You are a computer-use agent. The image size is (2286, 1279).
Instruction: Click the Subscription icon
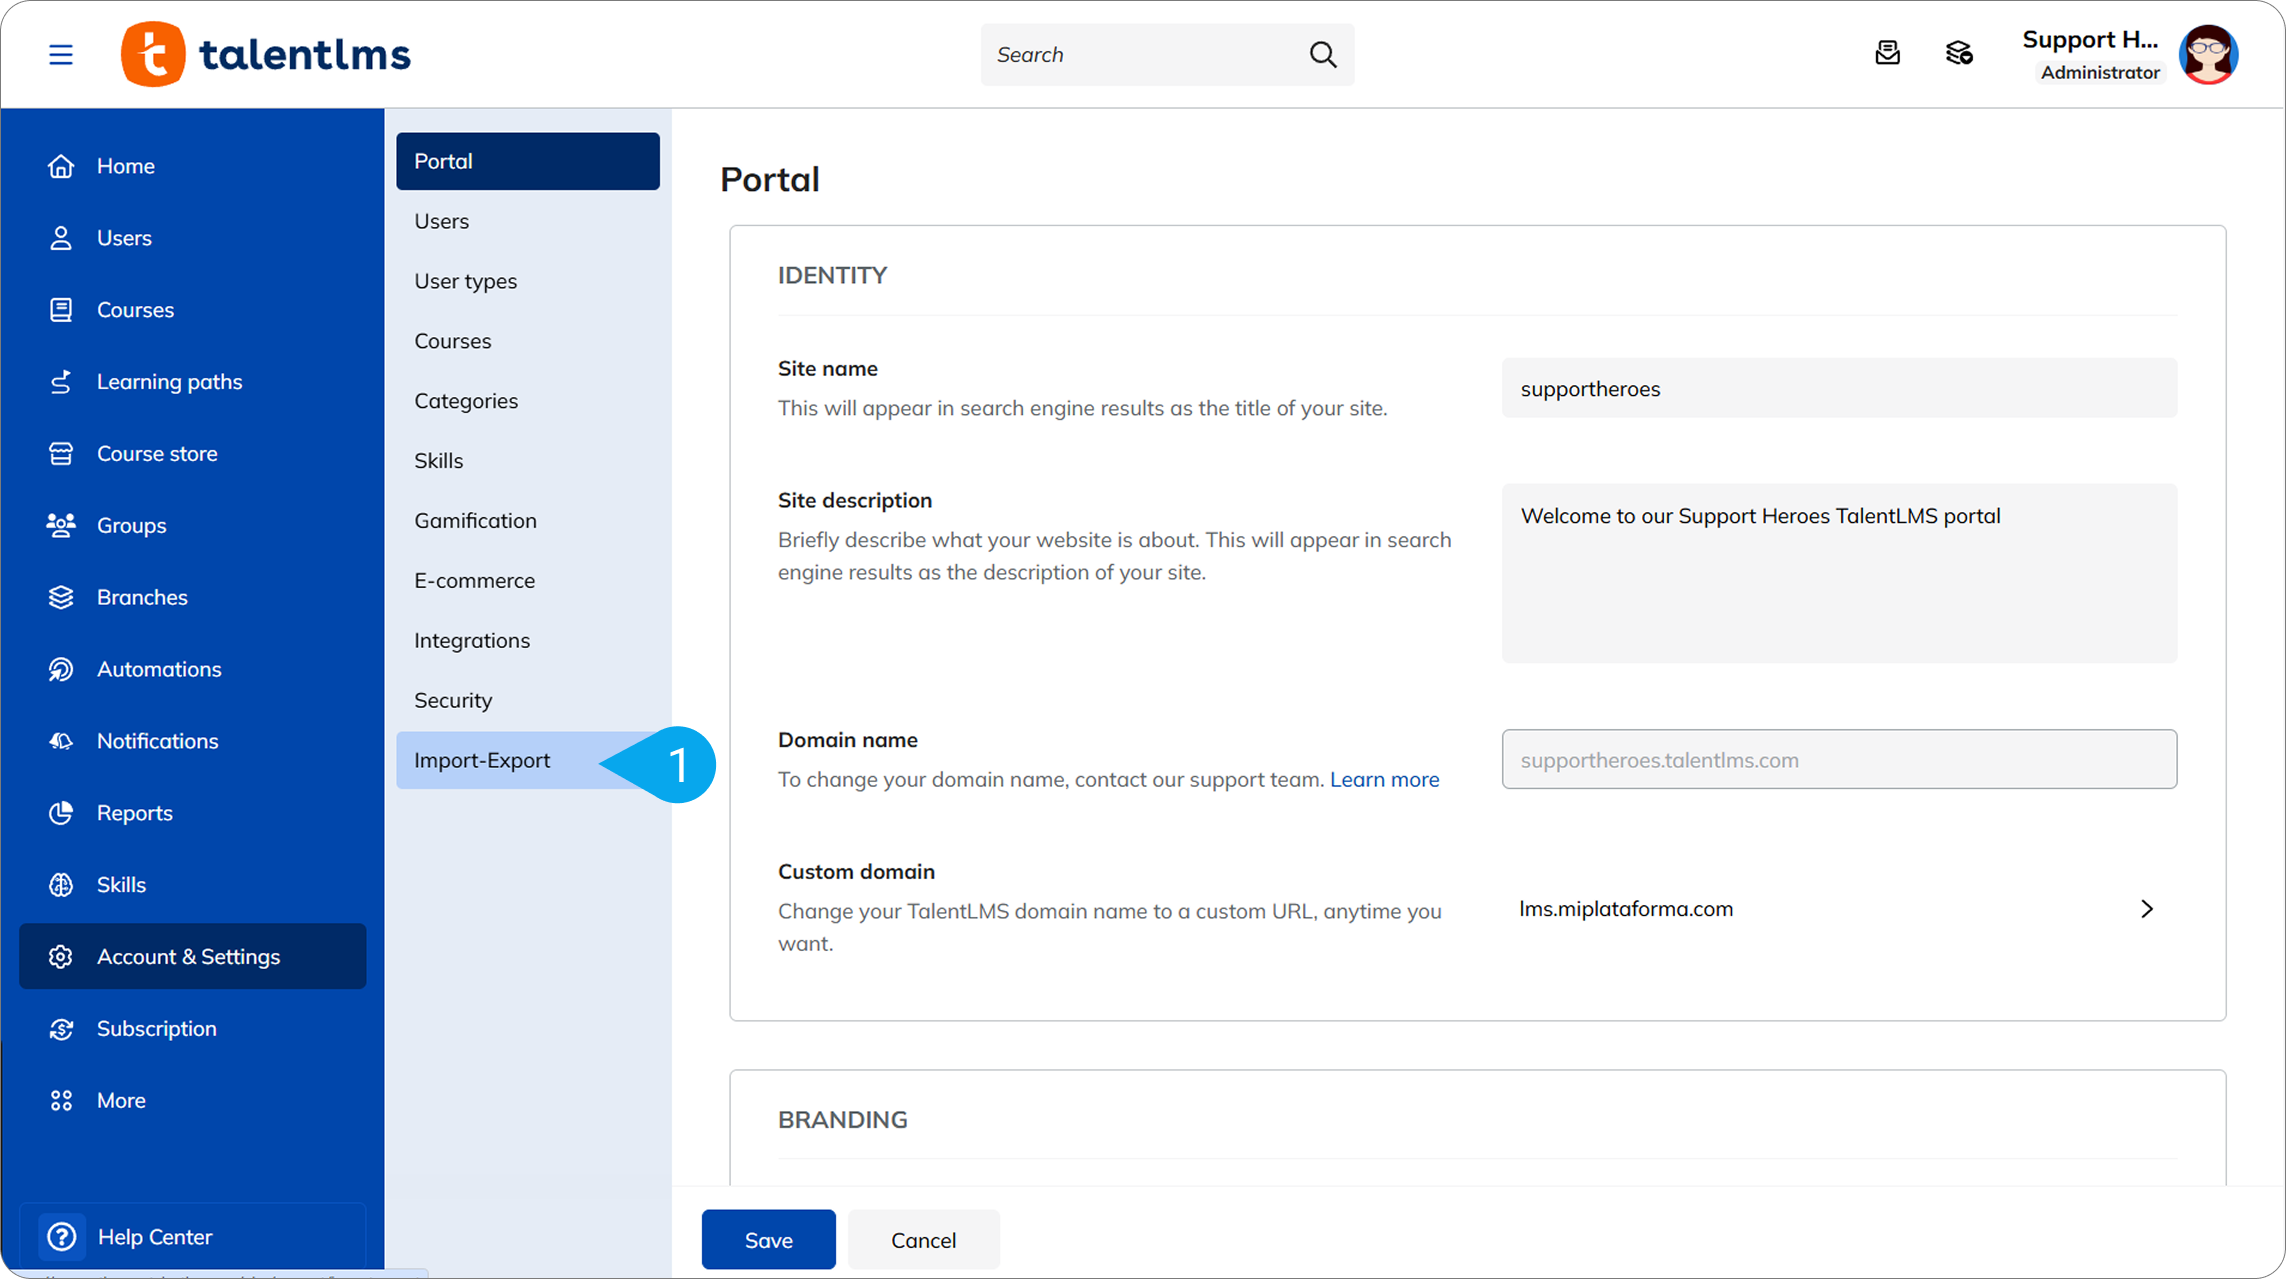click(x=61, y=1029)
